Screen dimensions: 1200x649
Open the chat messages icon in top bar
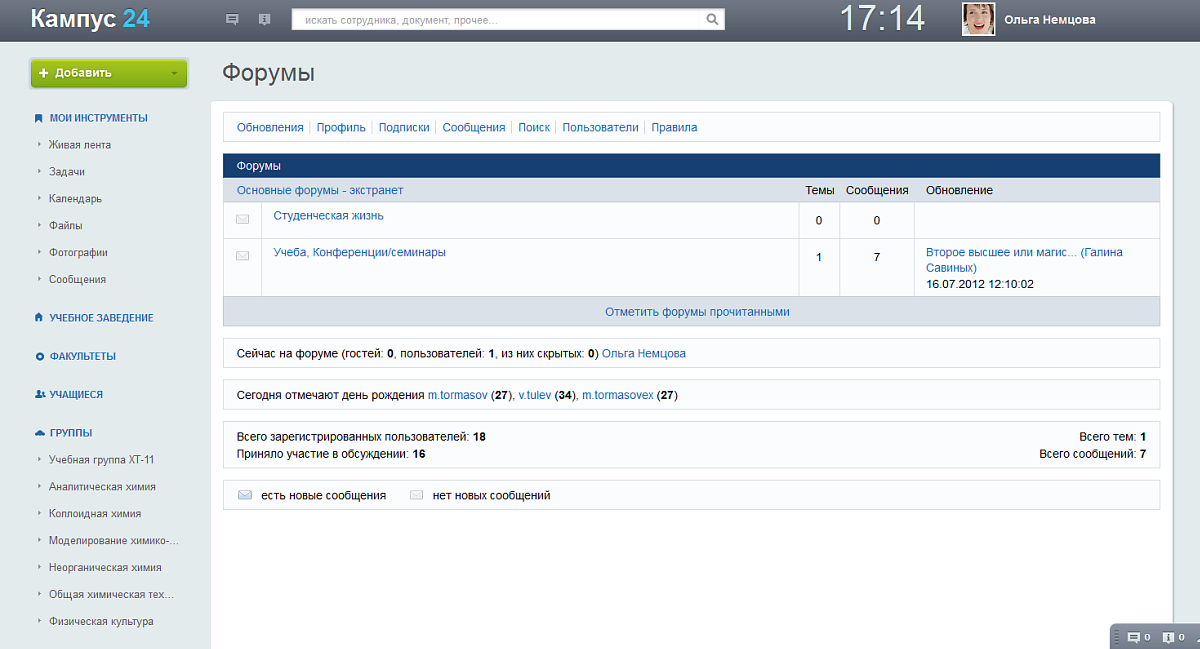[234, 19]
